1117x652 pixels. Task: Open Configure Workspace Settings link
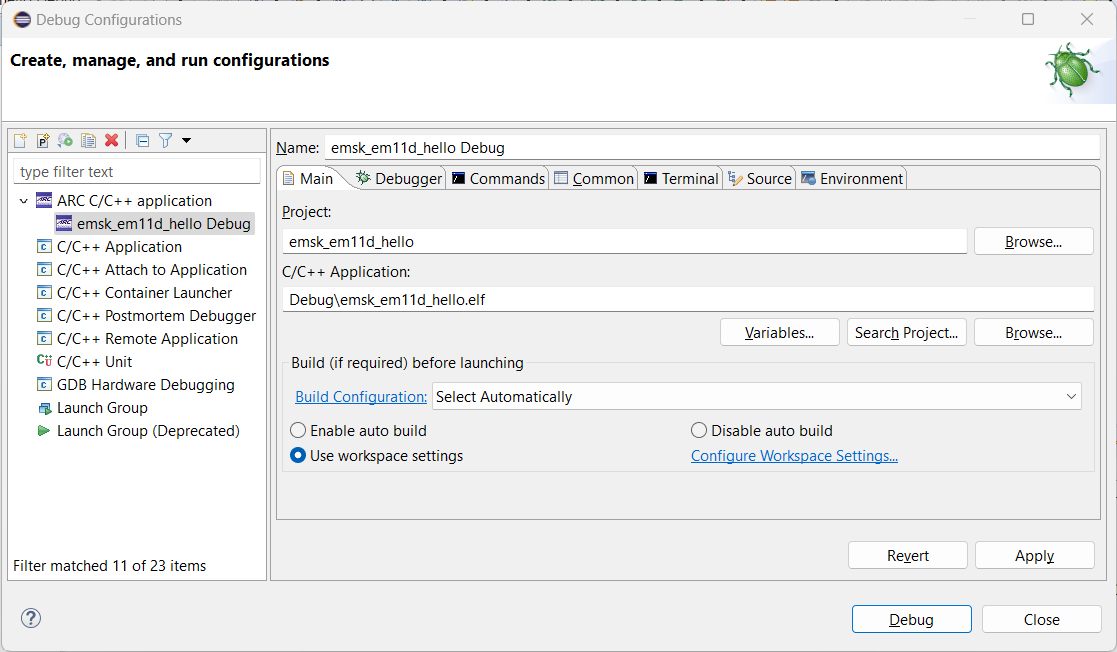pyautogui.click(x=794, y=456)
